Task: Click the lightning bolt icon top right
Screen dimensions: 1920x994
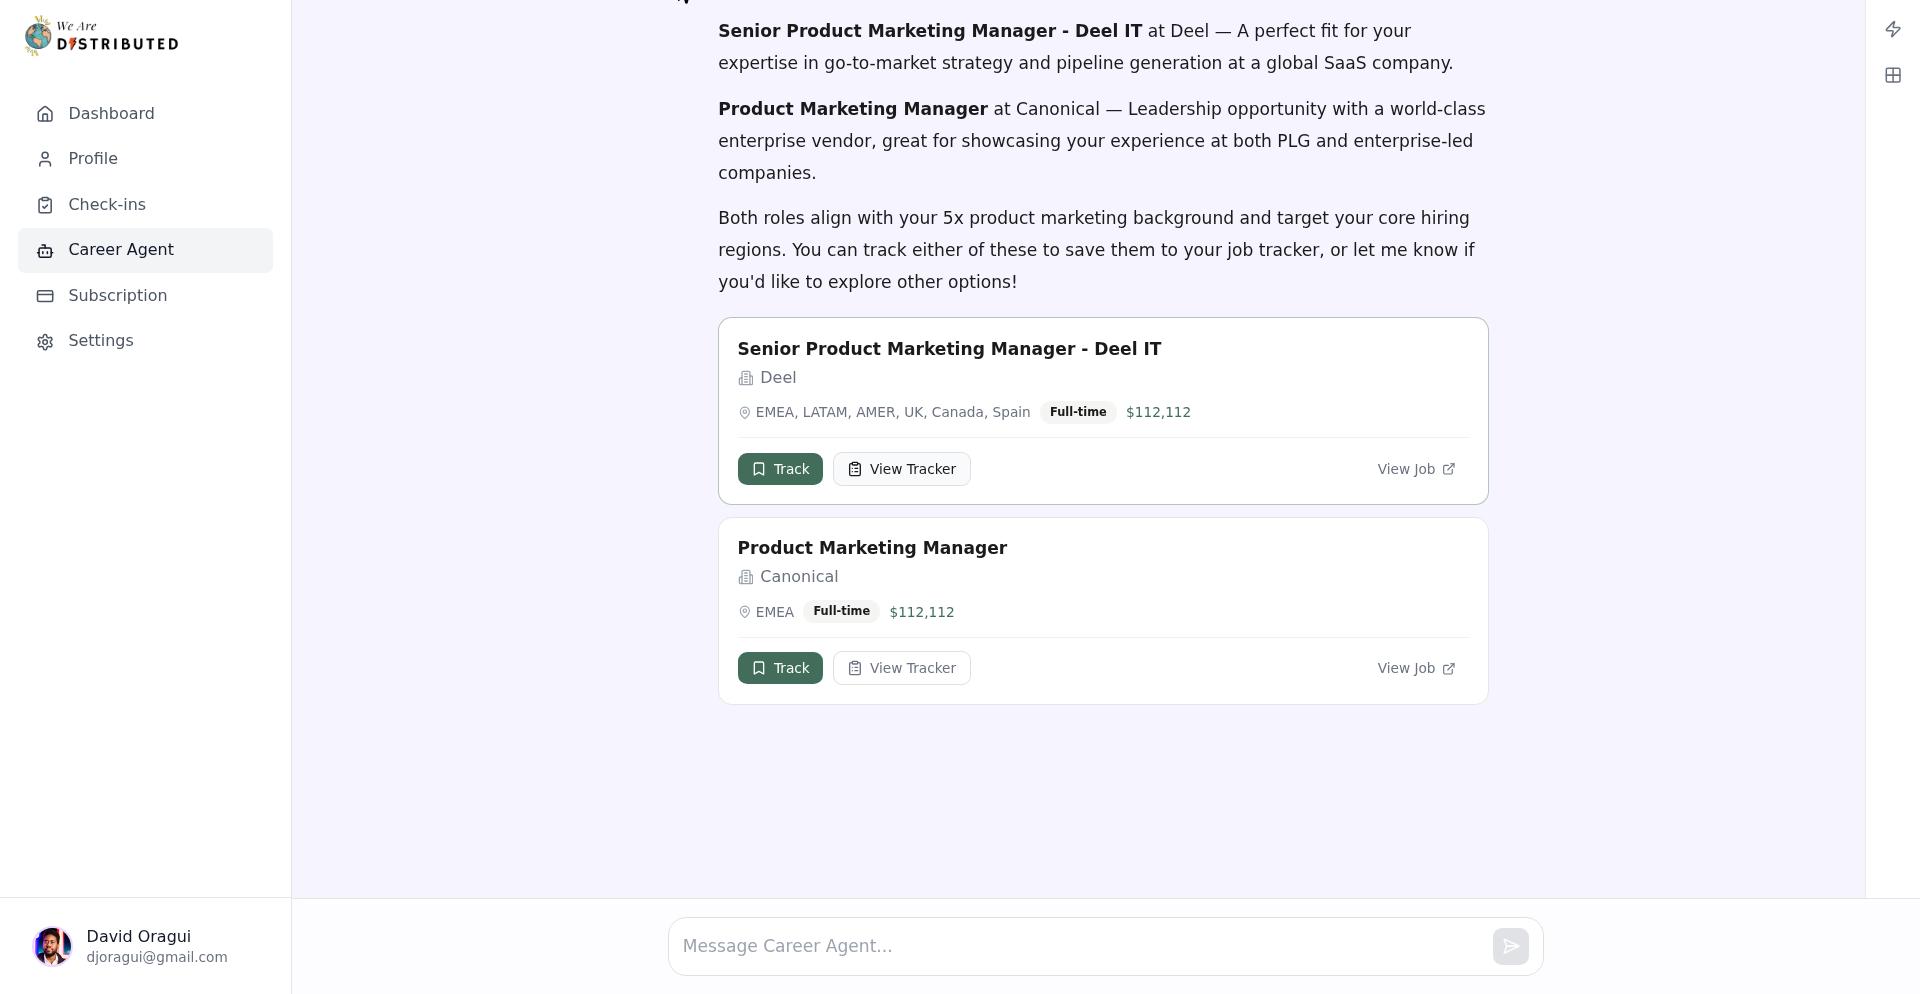Action: click(1892, 29)
